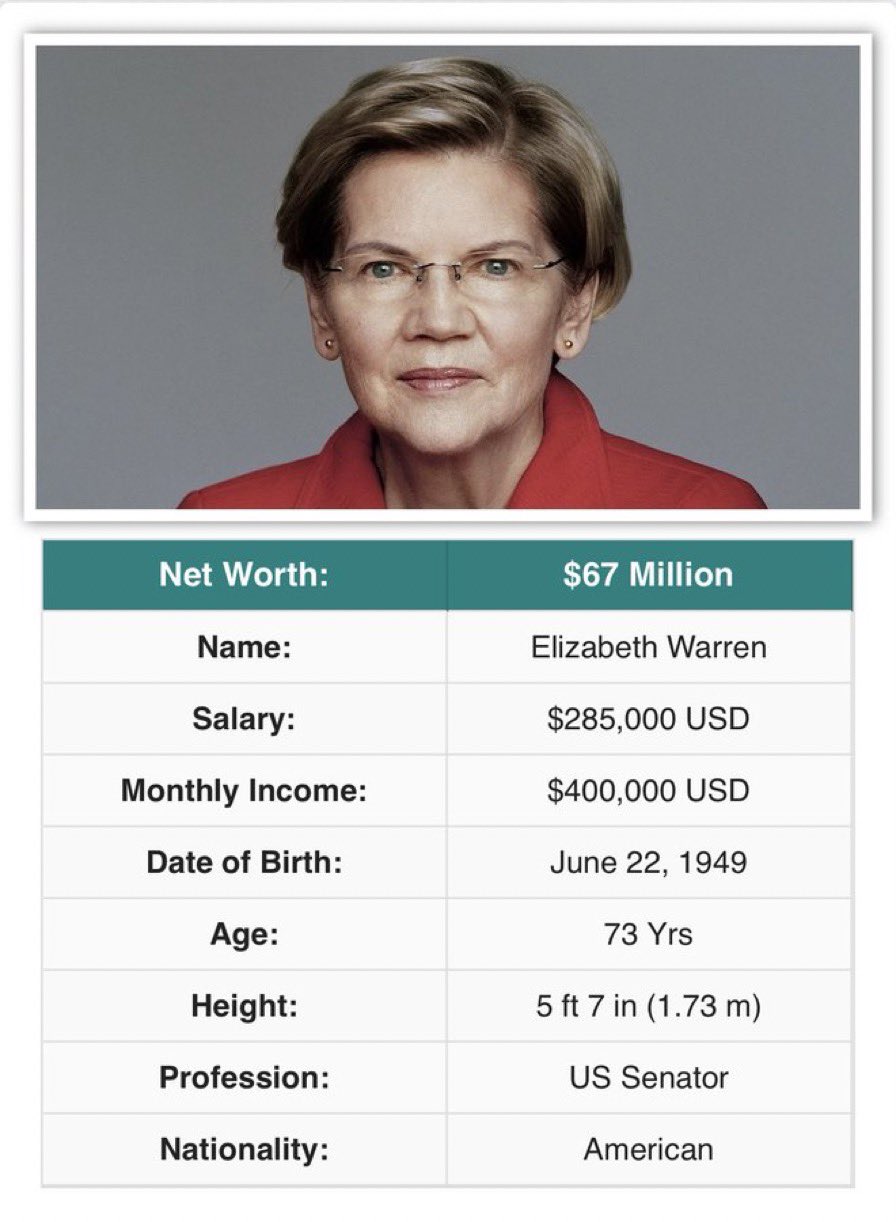Select the "Monthly Income:" label
Screen dimensions: 896x1222
pyautogui.click(x=244, y=791)
